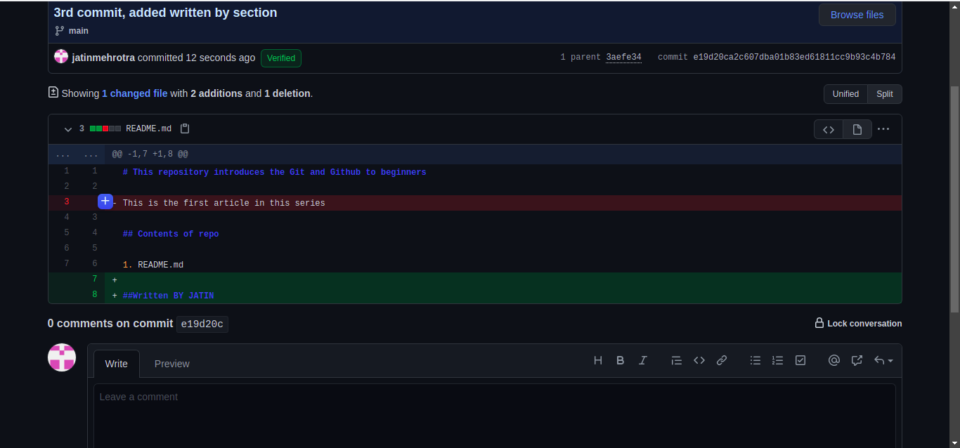Insert a numbered list in comment

click(x=778, y=361)
